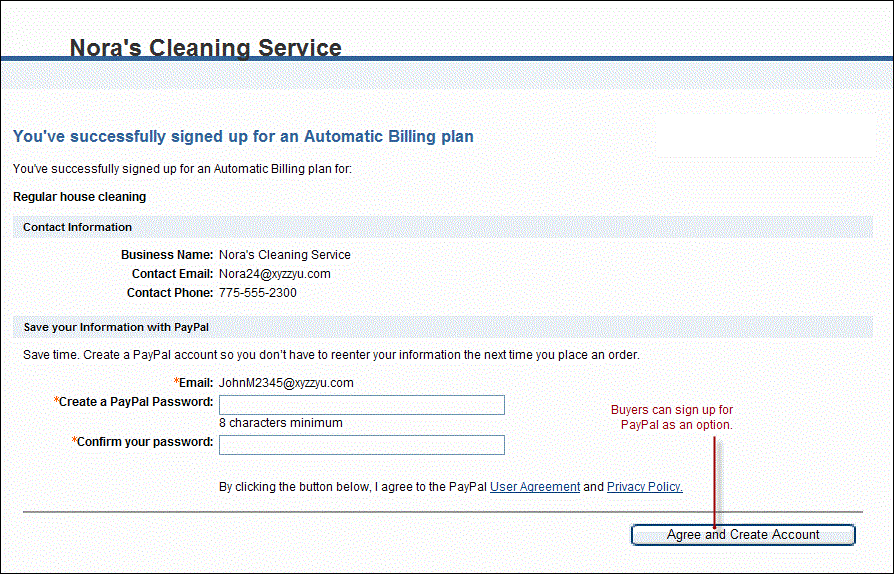Image resolution: width=894 pixels, height=574 pixels.
Task: Click the Contact Information section header
Action: 77,227
